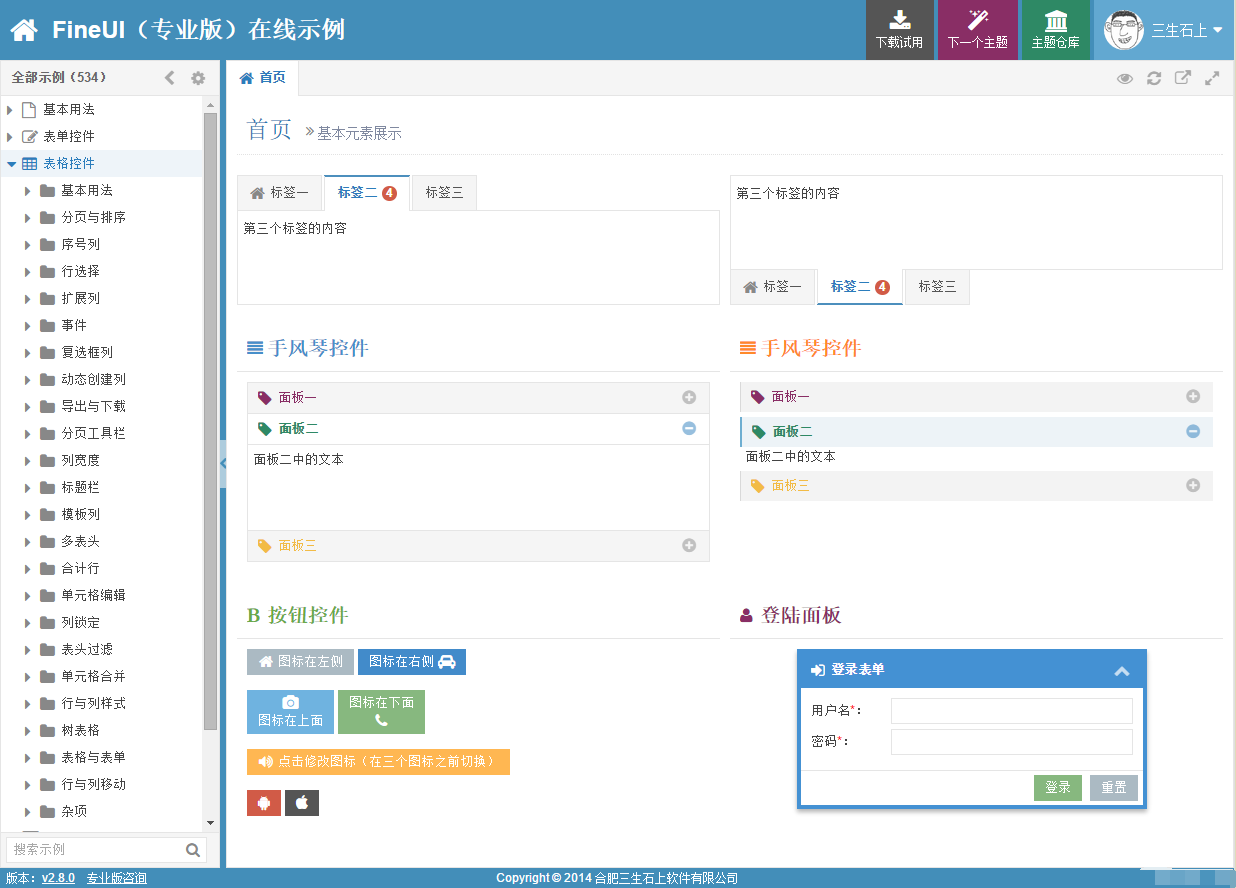1236x888 pixels.
Task: Refresh the current tab with the reload icon
Action: click(1154, 78)
